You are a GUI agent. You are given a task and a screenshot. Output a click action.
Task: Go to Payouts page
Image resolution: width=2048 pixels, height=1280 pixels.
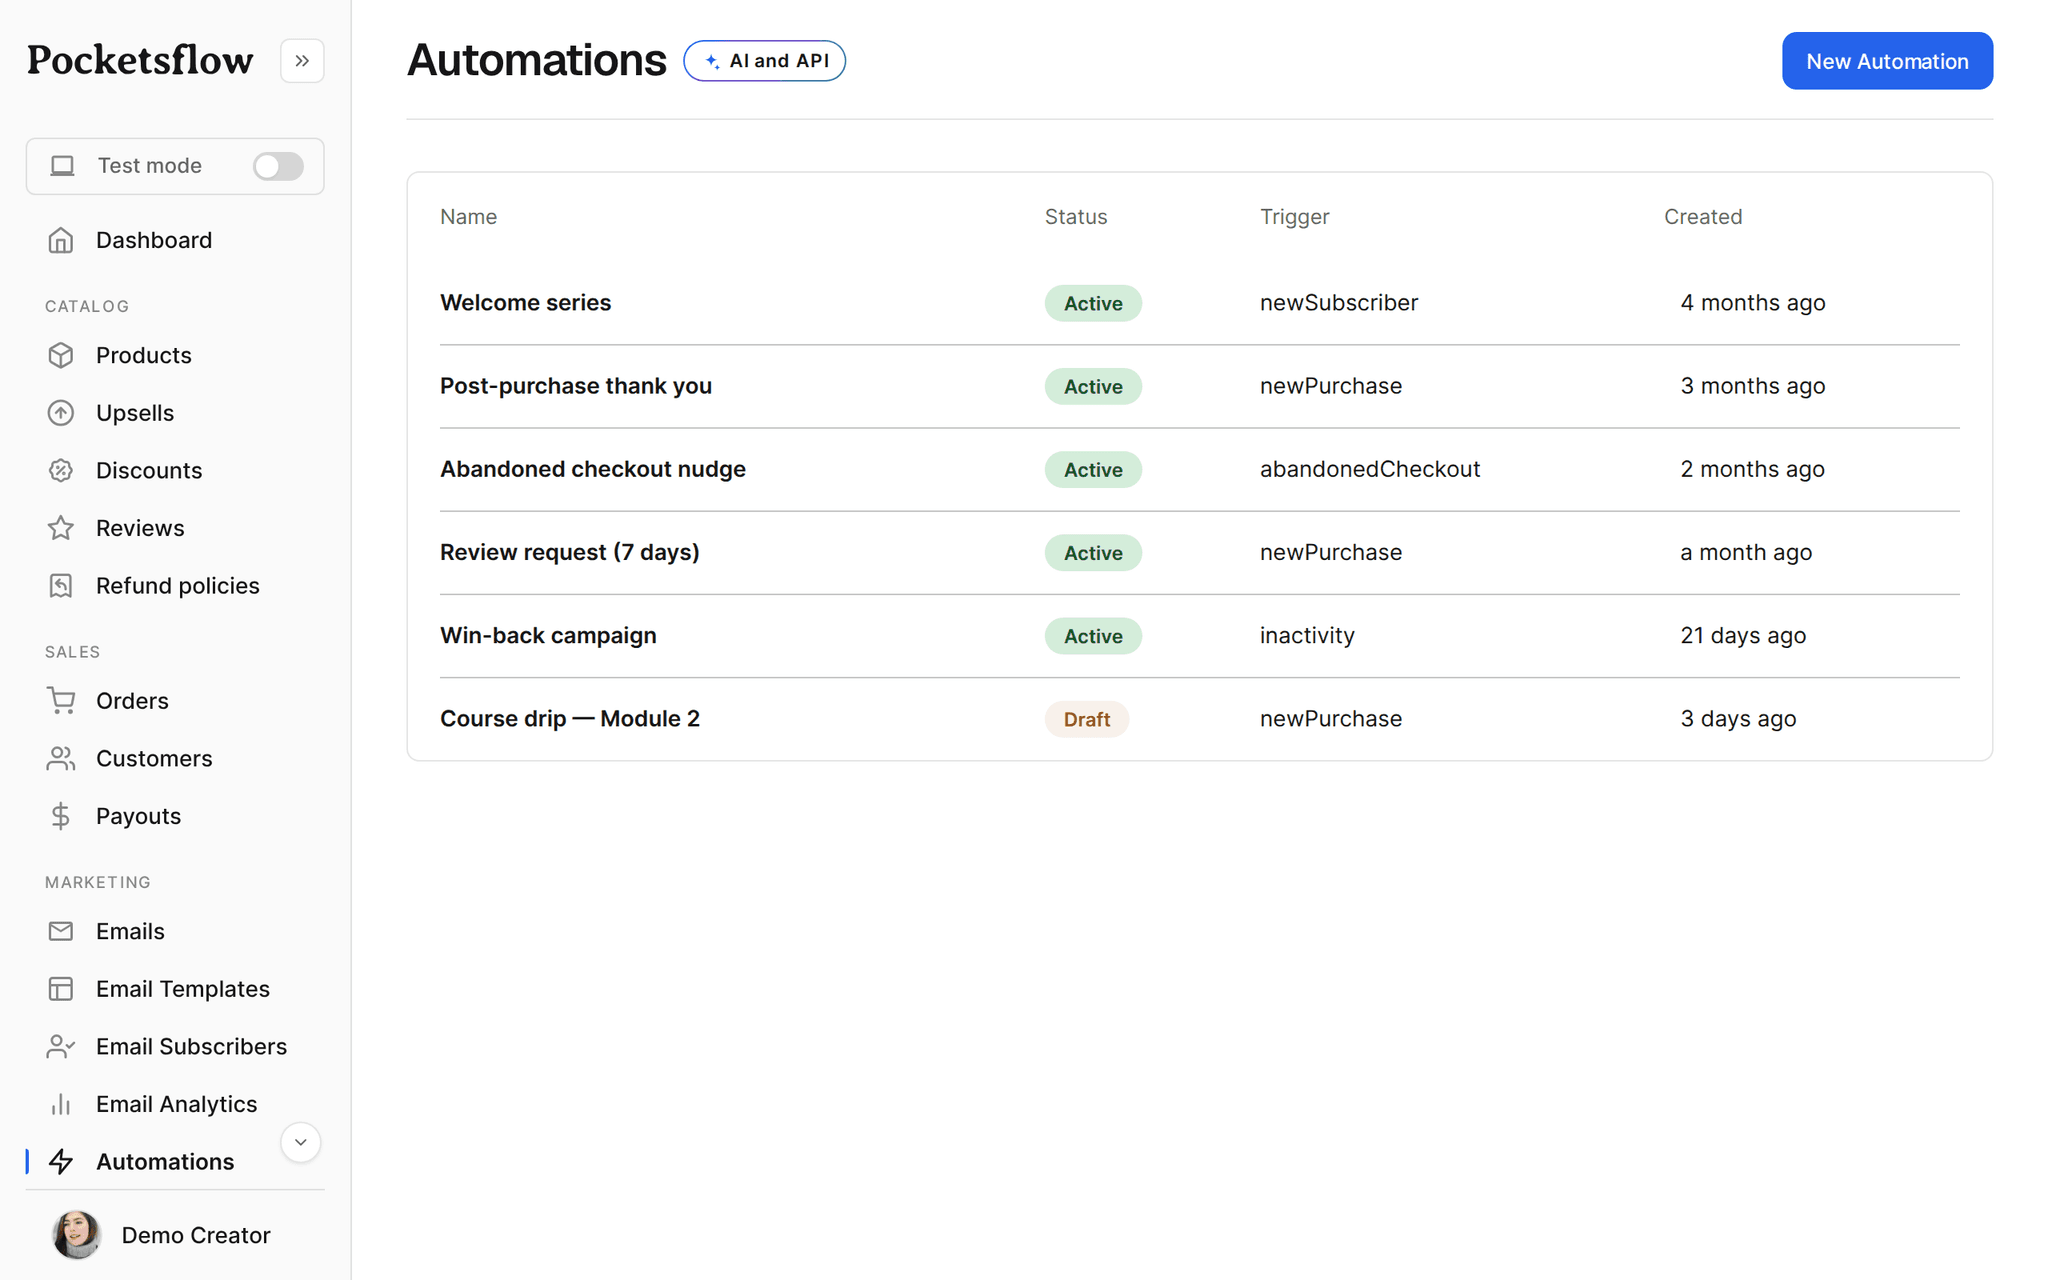[x=175, y=816]
